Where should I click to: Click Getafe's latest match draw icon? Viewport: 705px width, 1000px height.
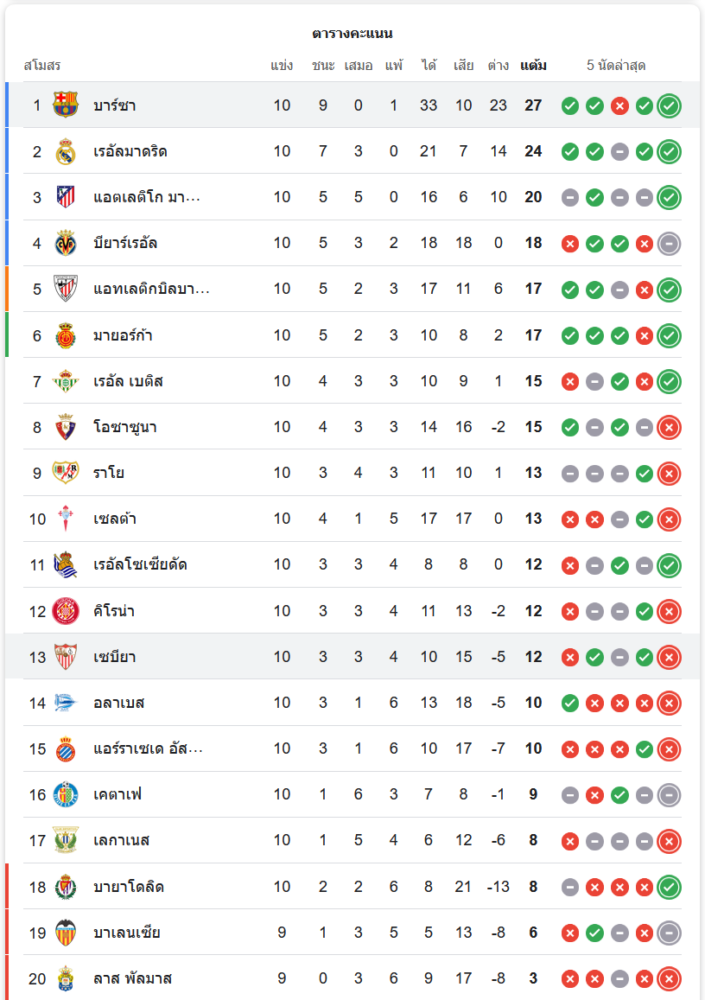pyautogui.click(x=669, y=796)
